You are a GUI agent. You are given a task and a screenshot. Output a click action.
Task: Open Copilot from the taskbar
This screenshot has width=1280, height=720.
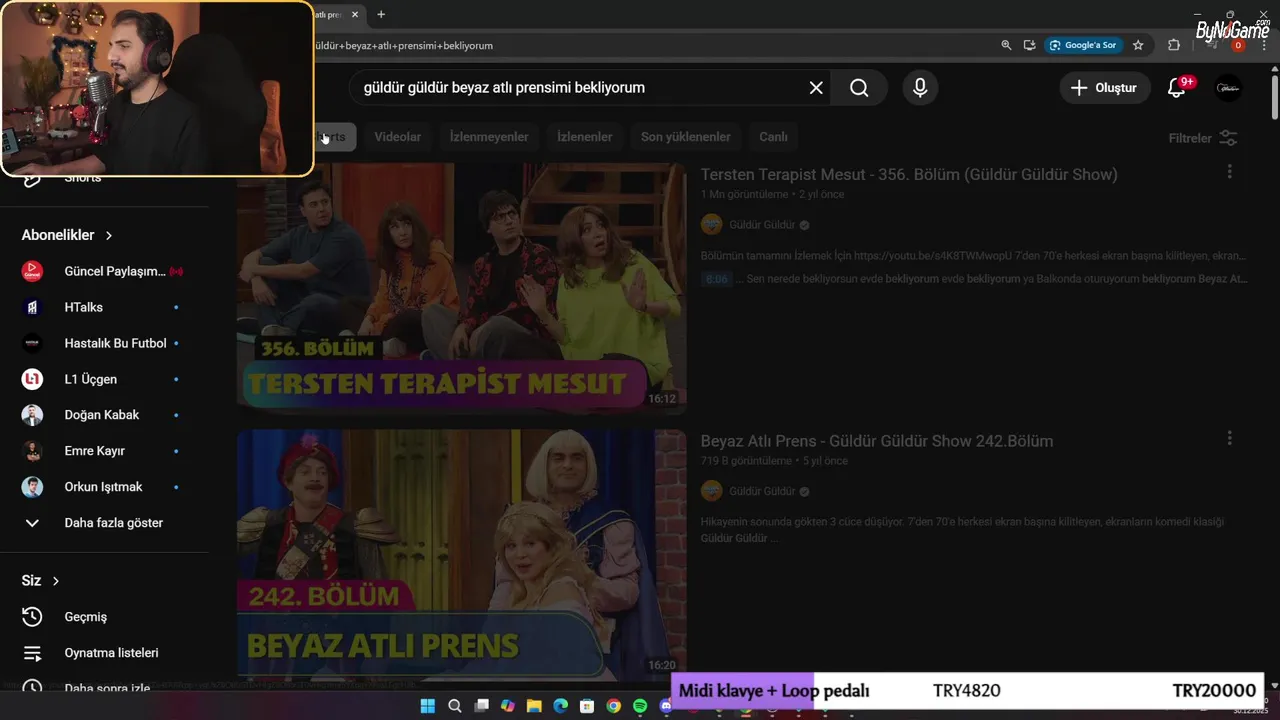pos(508,706)
